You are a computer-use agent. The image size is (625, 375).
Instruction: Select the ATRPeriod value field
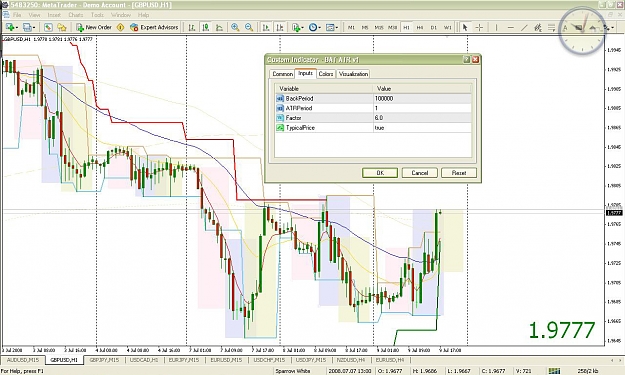422,108
